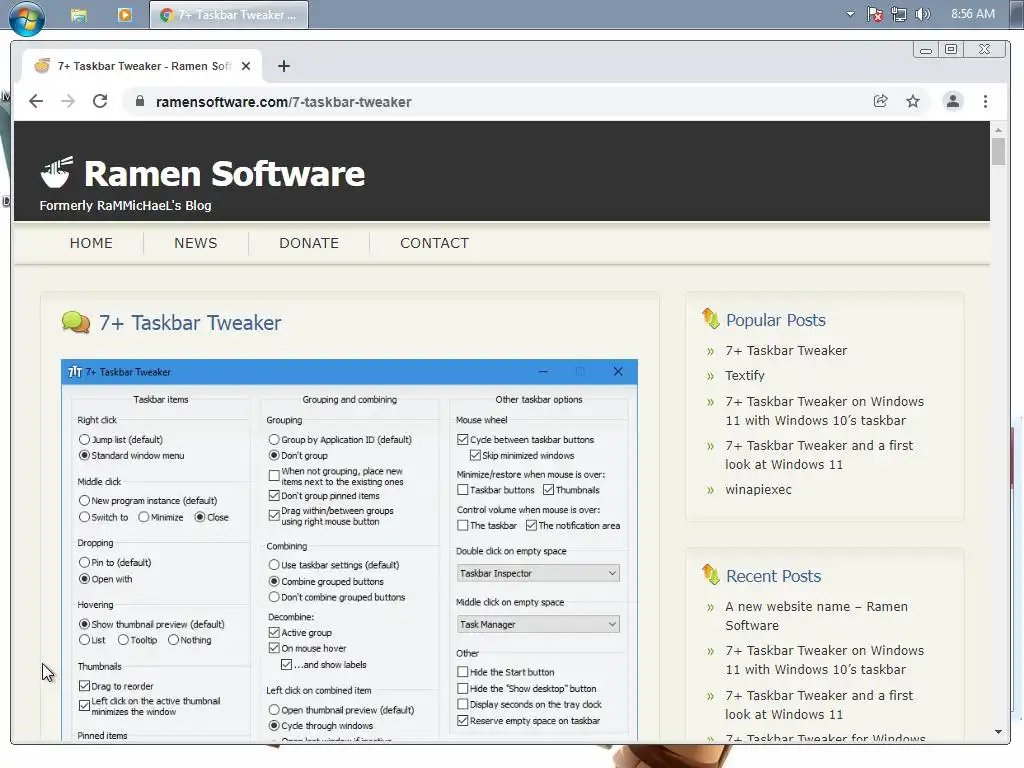This screenshot has width=1024, height=768.
Task: Open the network tray icon
Action: pyautogui.click(x=899, y=14)
